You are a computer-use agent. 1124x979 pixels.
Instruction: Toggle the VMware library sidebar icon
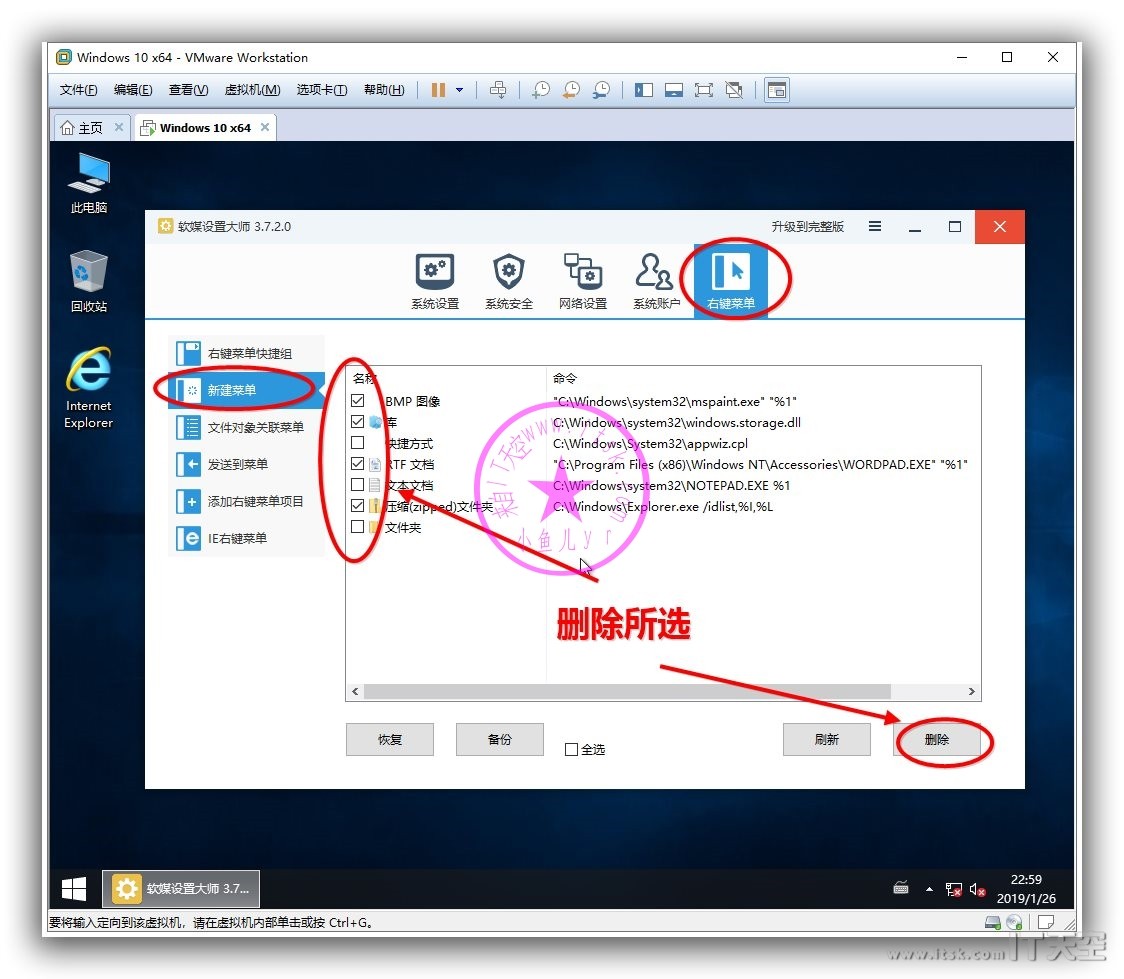644,90
